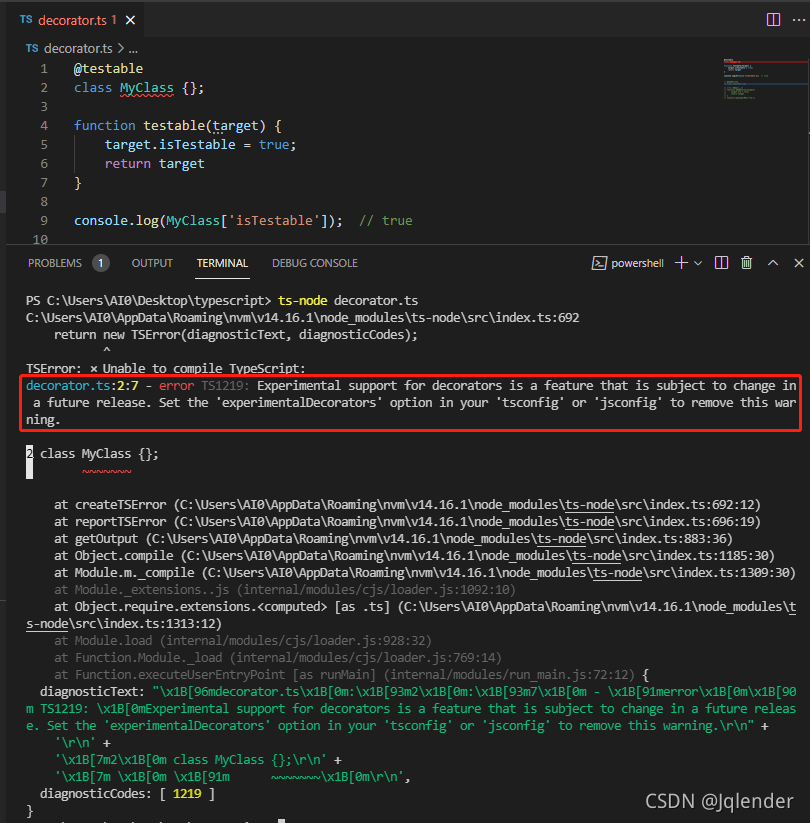810x823 pixels.
Task: Click the return keyword on line 6
Action: (x=128, y=164)
